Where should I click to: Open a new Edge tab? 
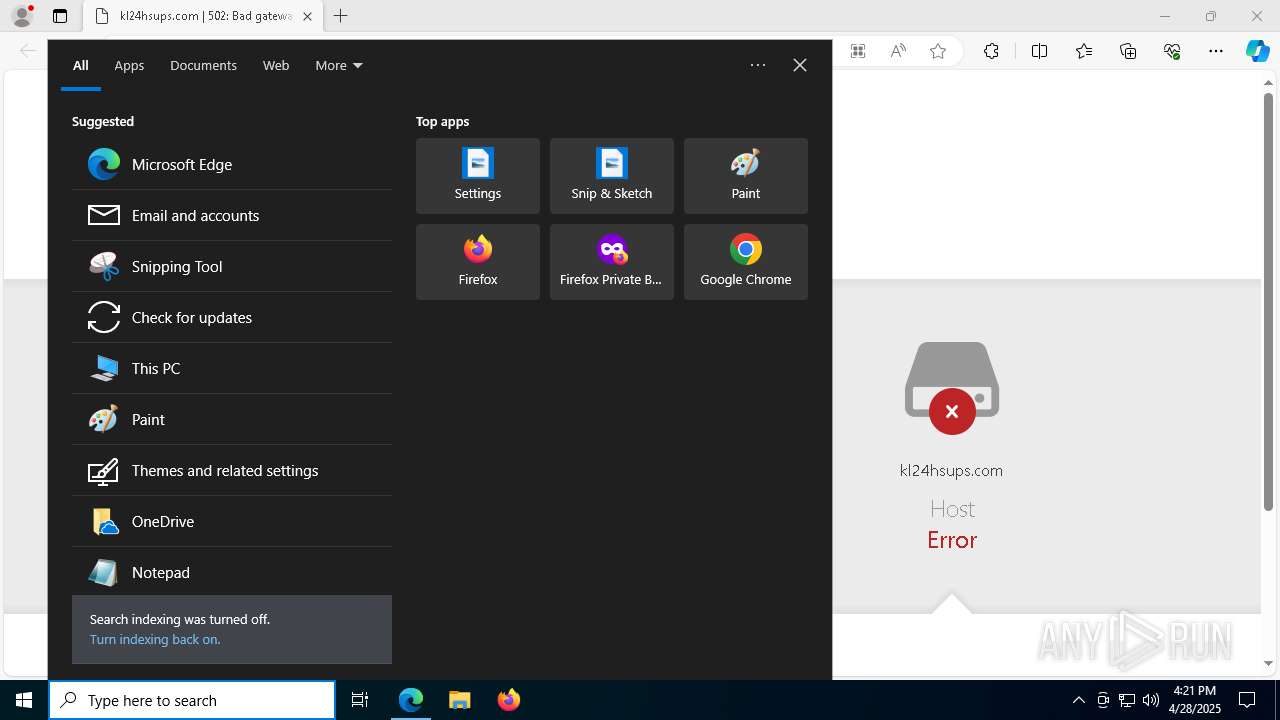(341, 16)
